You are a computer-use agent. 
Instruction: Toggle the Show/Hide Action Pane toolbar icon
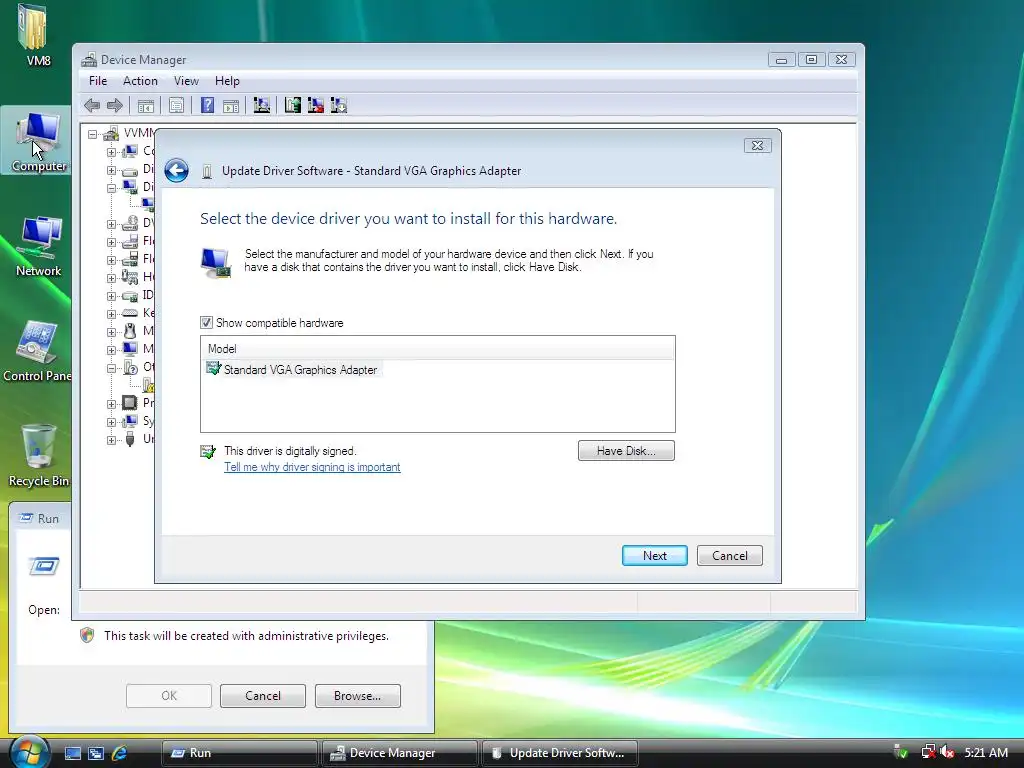pos(231,105)
